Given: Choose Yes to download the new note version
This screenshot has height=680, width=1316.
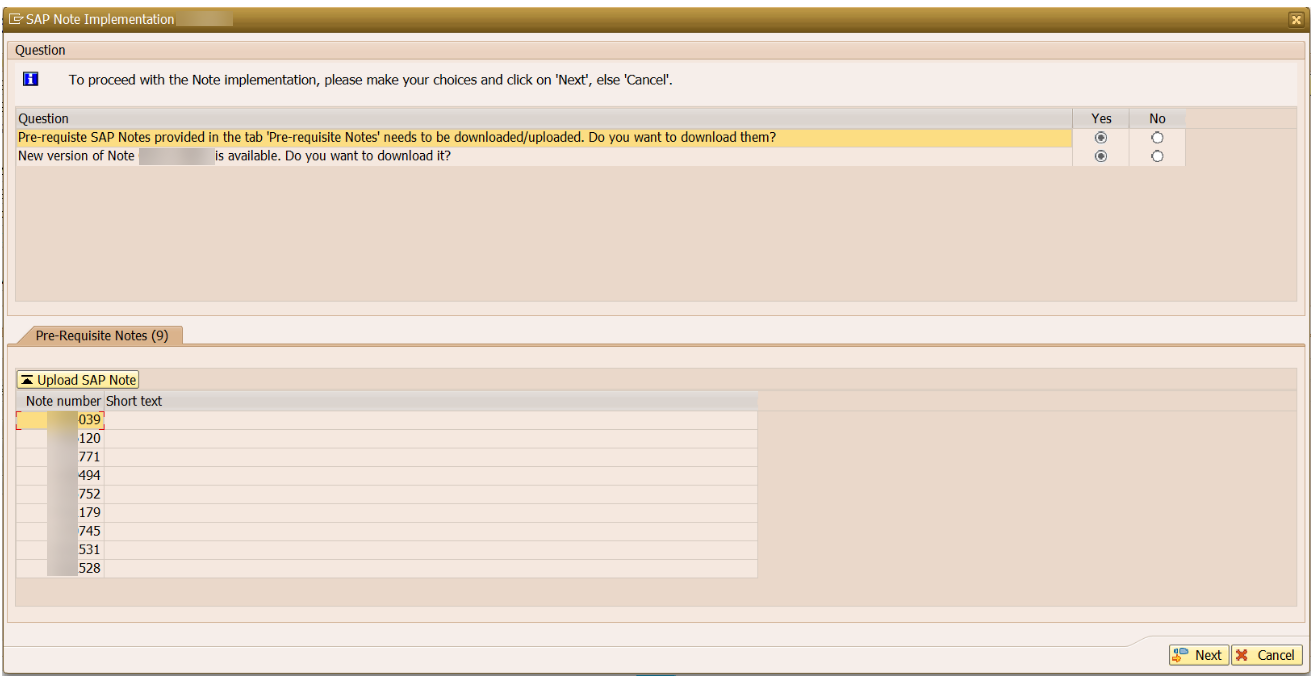Looking at the screenshot, I should click(x=1101, y=157).
